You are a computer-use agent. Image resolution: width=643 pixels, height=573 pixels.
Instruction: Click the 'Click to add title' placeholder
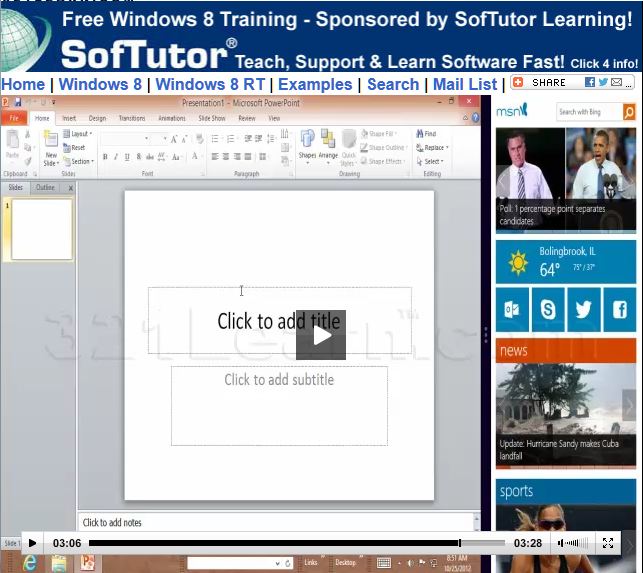[279, 321]
